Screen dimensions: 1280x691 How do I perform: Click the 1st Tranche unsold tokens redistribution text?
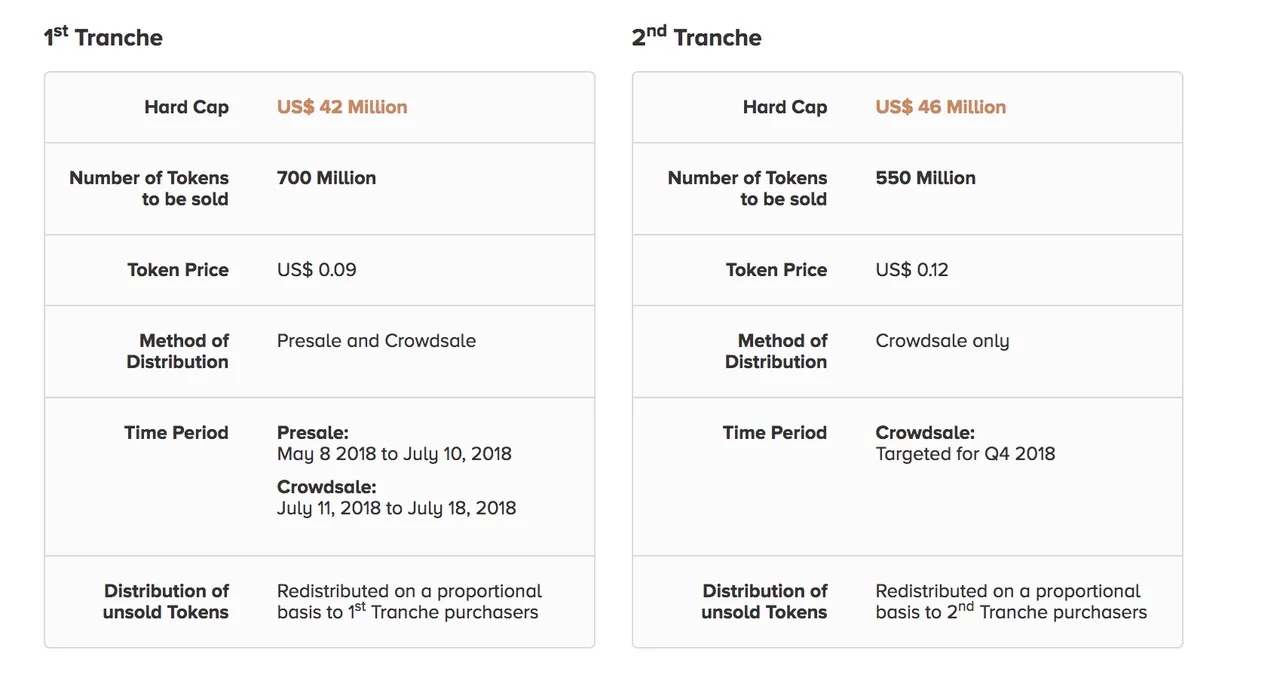coord(410,601)
